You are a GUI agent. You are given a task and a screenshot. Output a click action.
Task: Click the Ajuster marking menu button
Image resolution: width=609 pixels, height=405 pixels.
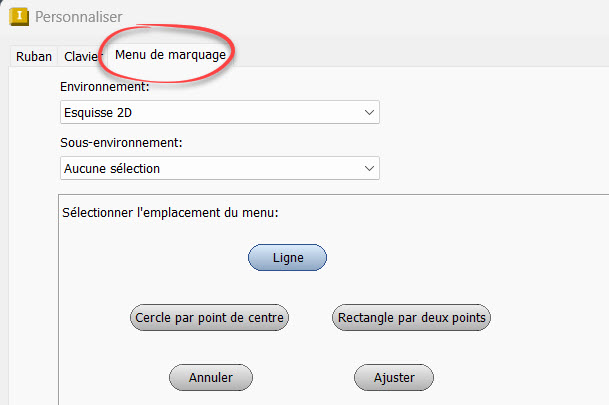pos(394,377)
